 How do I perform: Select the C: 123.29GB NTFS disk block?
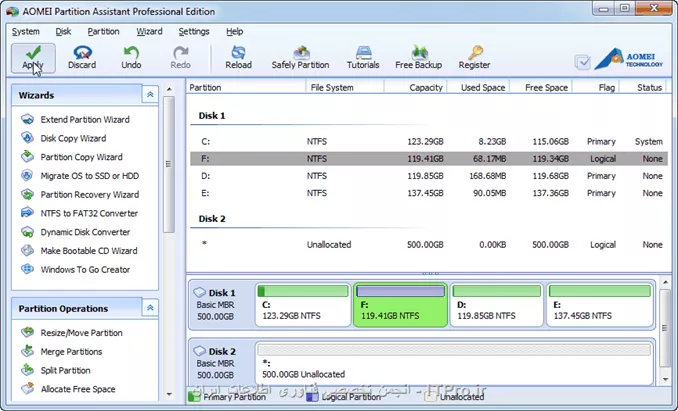[303, 305]
